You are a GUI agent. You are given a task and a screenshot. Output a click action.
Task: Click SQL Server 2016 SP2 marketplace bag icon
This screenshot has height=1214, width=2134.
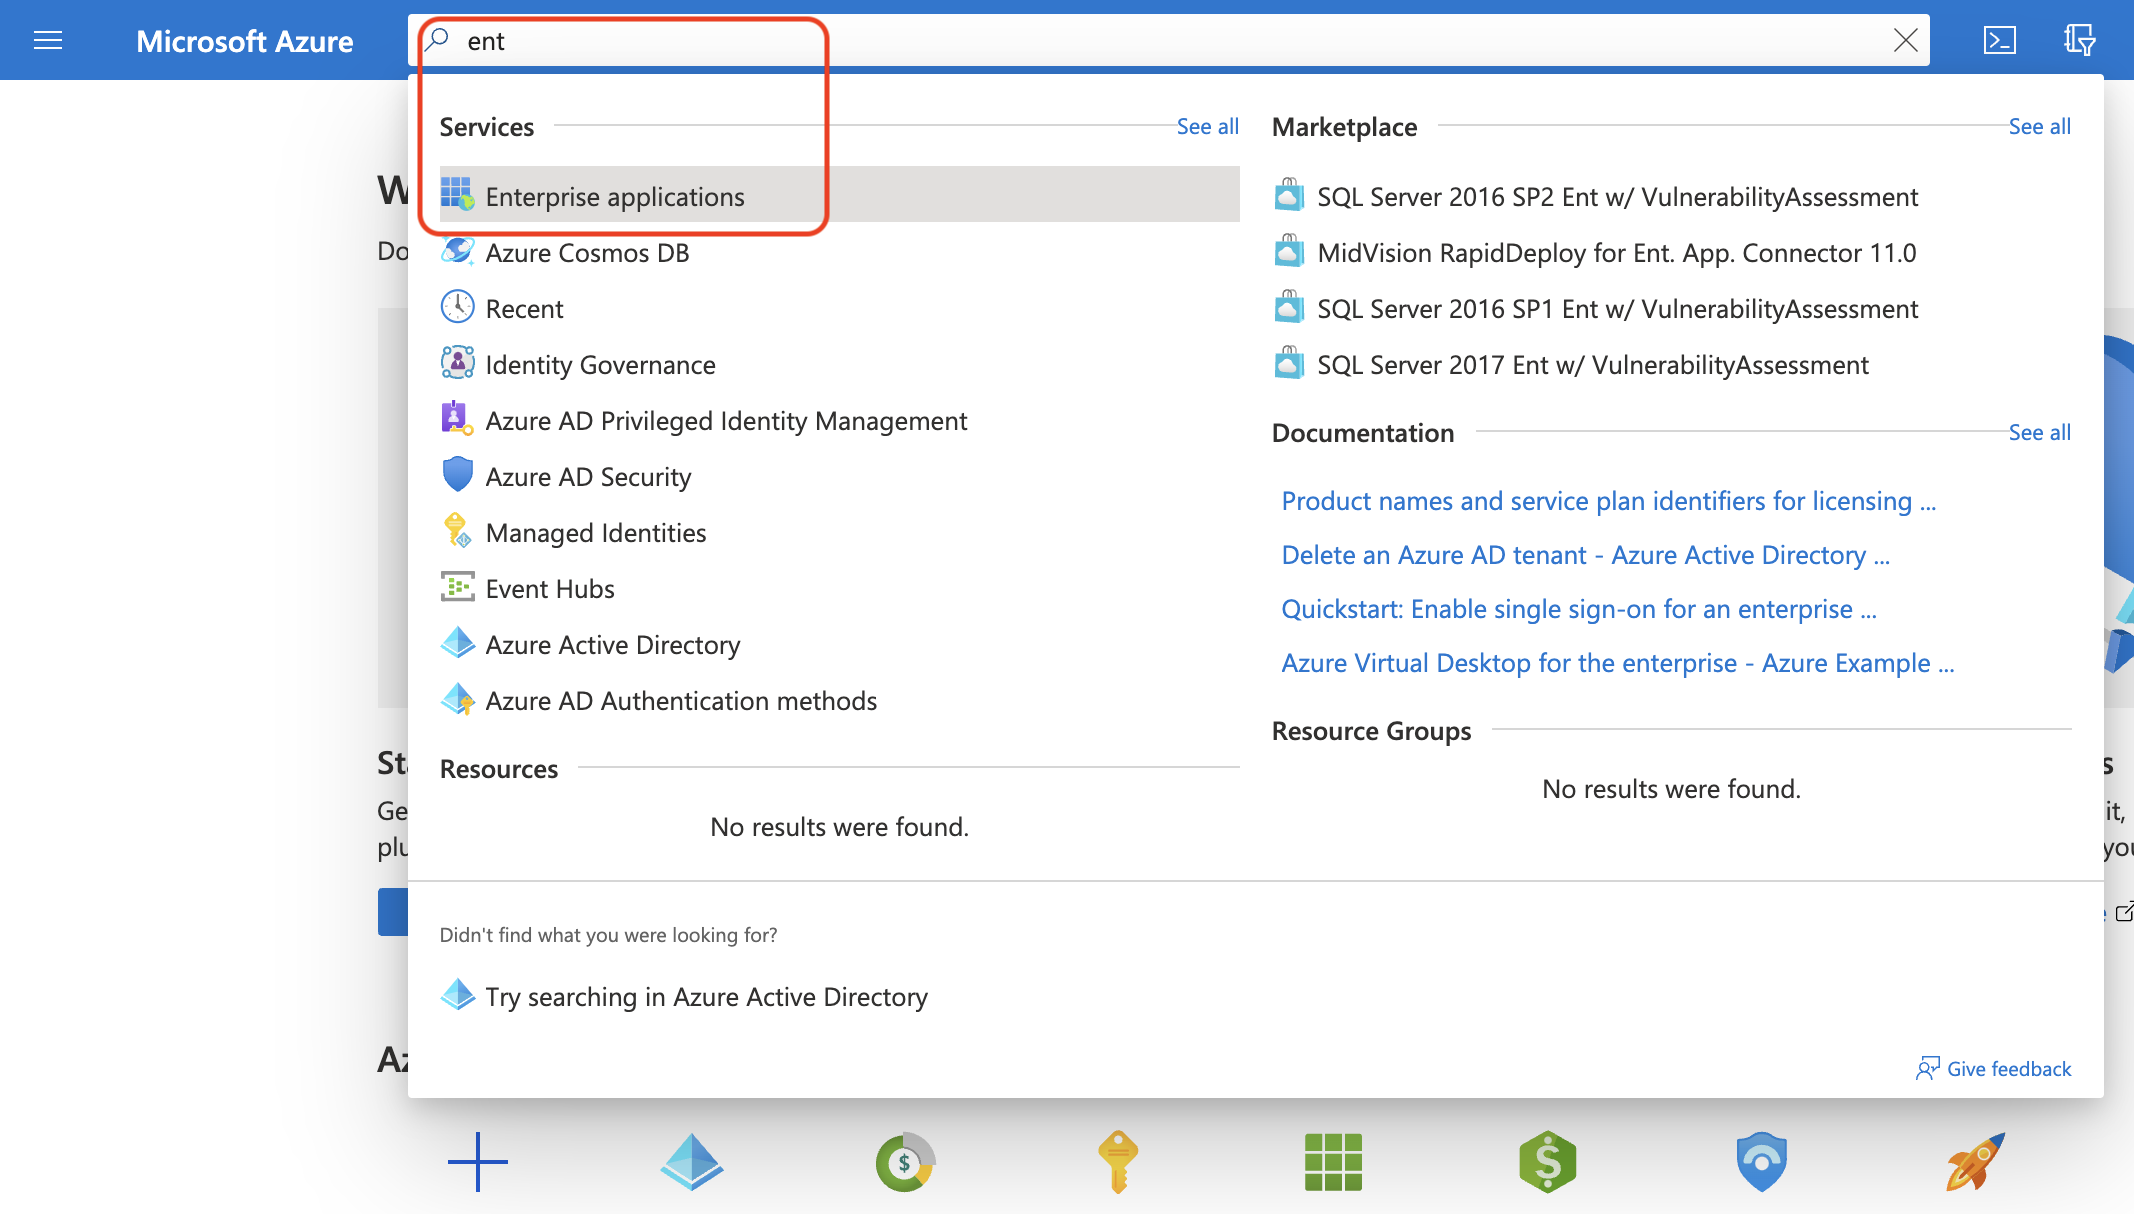point(1289,194)
